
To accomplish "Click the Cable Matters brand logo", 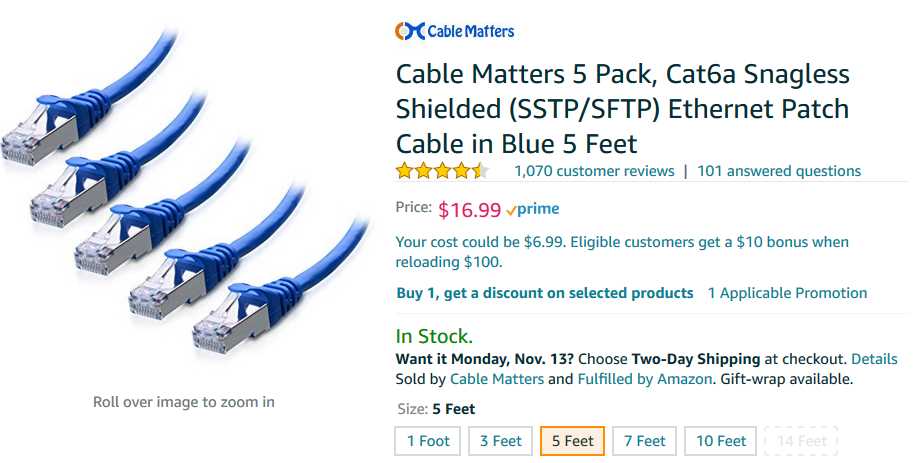I will [455, 31].
